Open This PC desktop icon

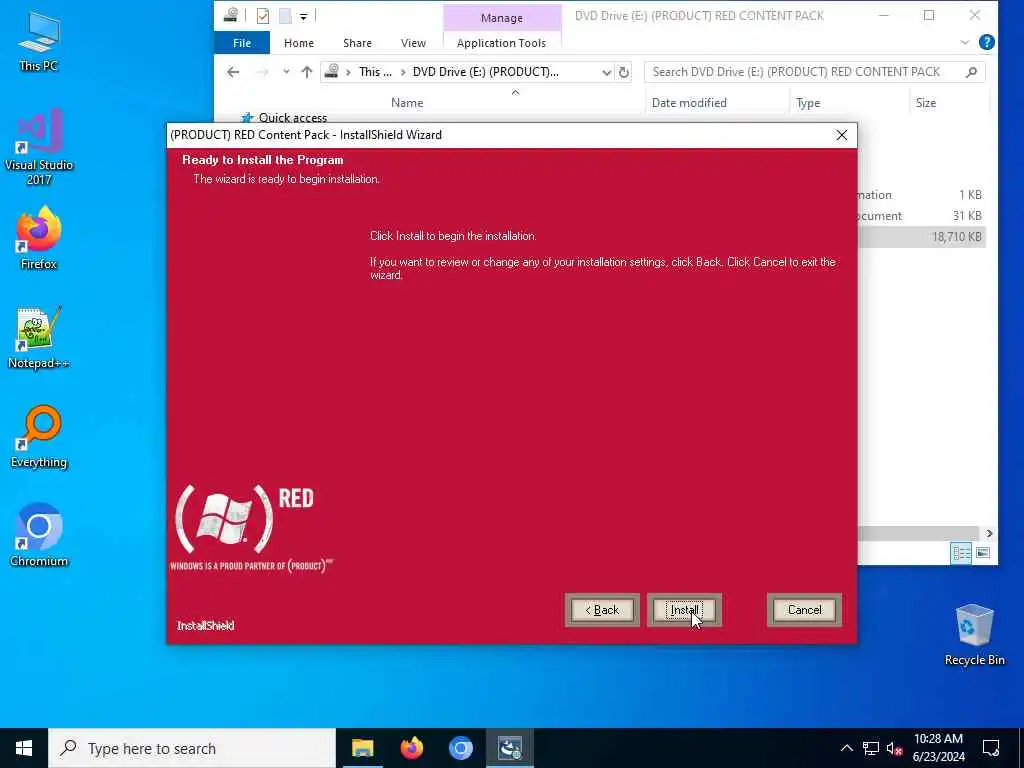(39, 41)
